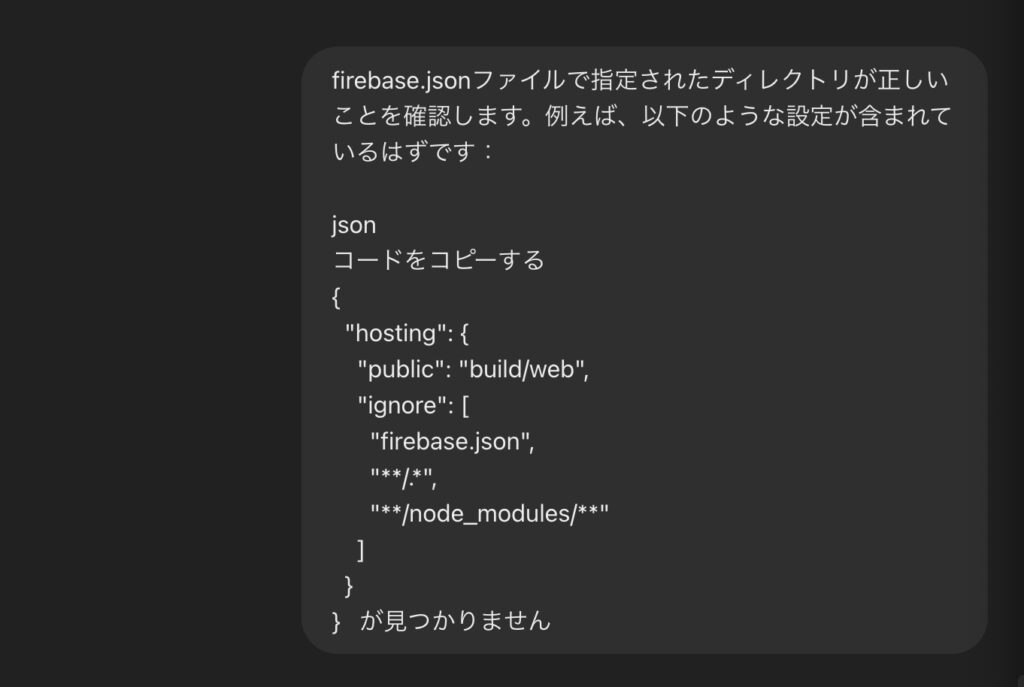The height and width of the screenshot is (687, 1024).
Task: Click the dark empty area left of message
Action: (150, 340)
